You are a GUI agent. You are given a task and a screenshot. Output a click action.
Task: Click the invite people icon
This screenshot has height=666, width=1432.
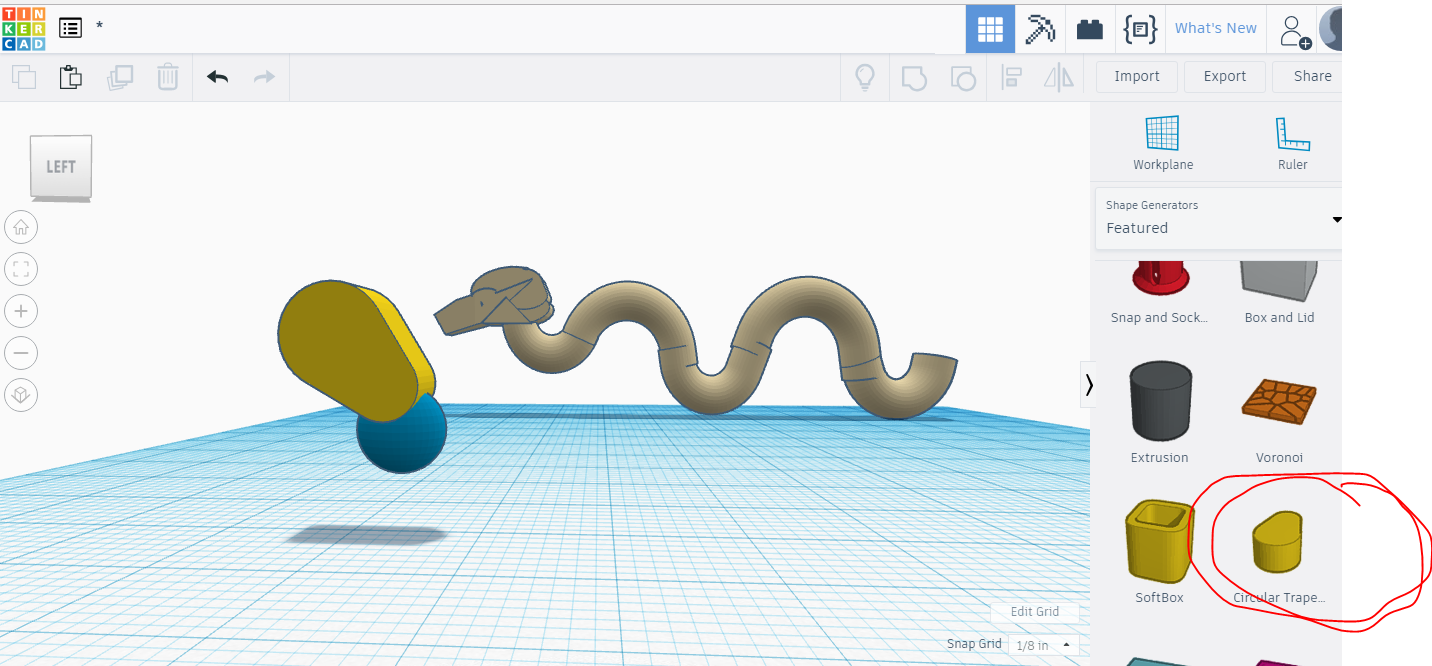pos(1294,30)
